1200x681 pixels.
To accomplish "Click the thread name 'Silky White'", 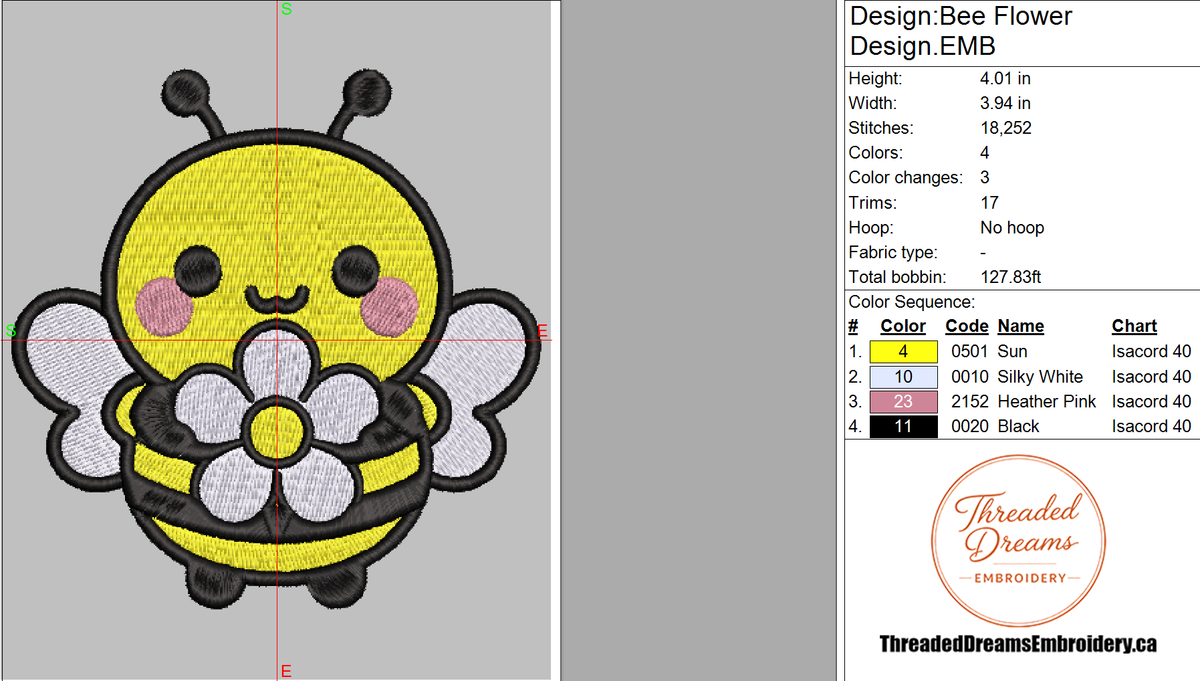I will point(1040,377).
